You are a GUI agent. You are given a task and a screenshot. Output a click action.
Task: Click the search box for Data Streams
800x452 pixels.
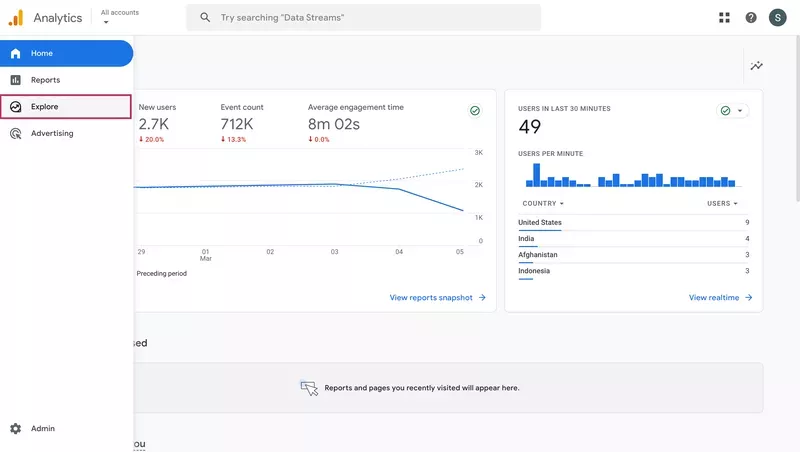click(363, 17)
